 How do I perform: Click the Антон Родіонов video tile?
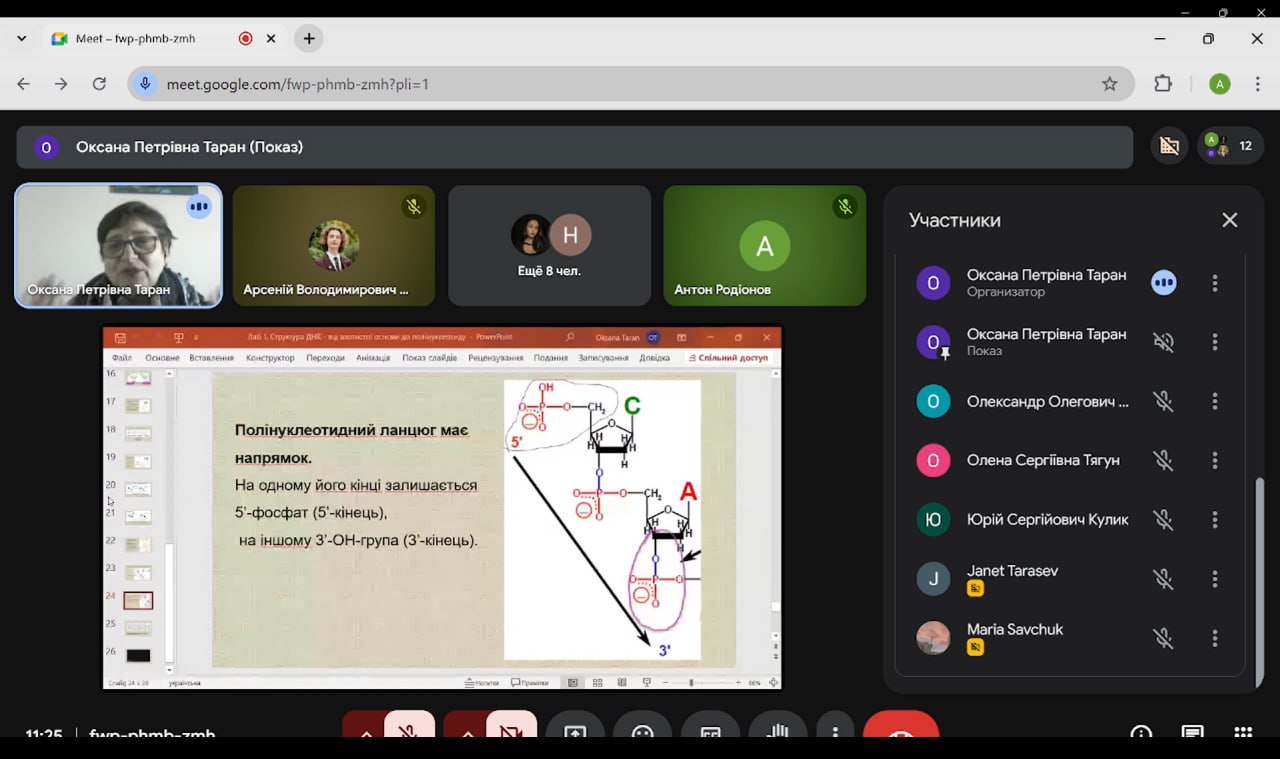[765, 246]
